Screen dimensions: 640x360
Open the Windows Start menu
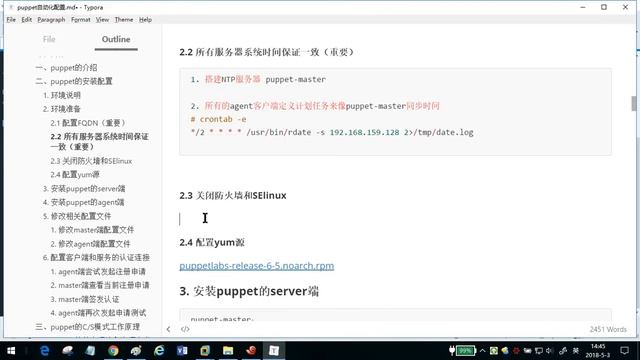[x=11, y=351]
